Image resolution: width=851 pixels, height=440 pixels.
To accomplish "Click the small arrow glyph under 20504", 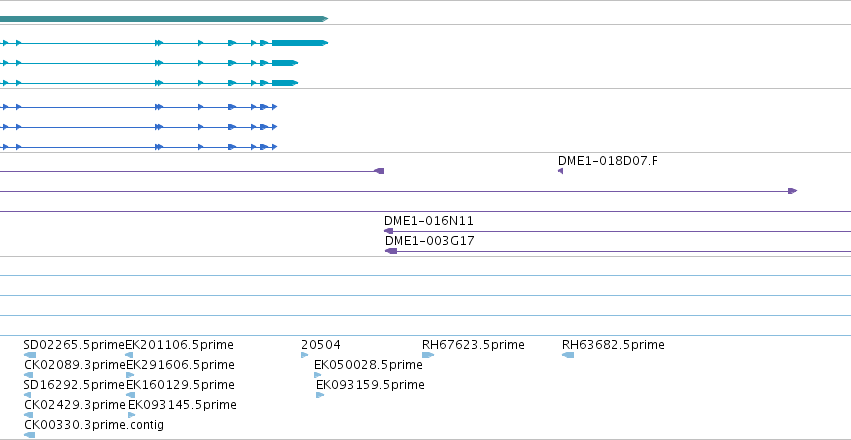I will (304, 355).
